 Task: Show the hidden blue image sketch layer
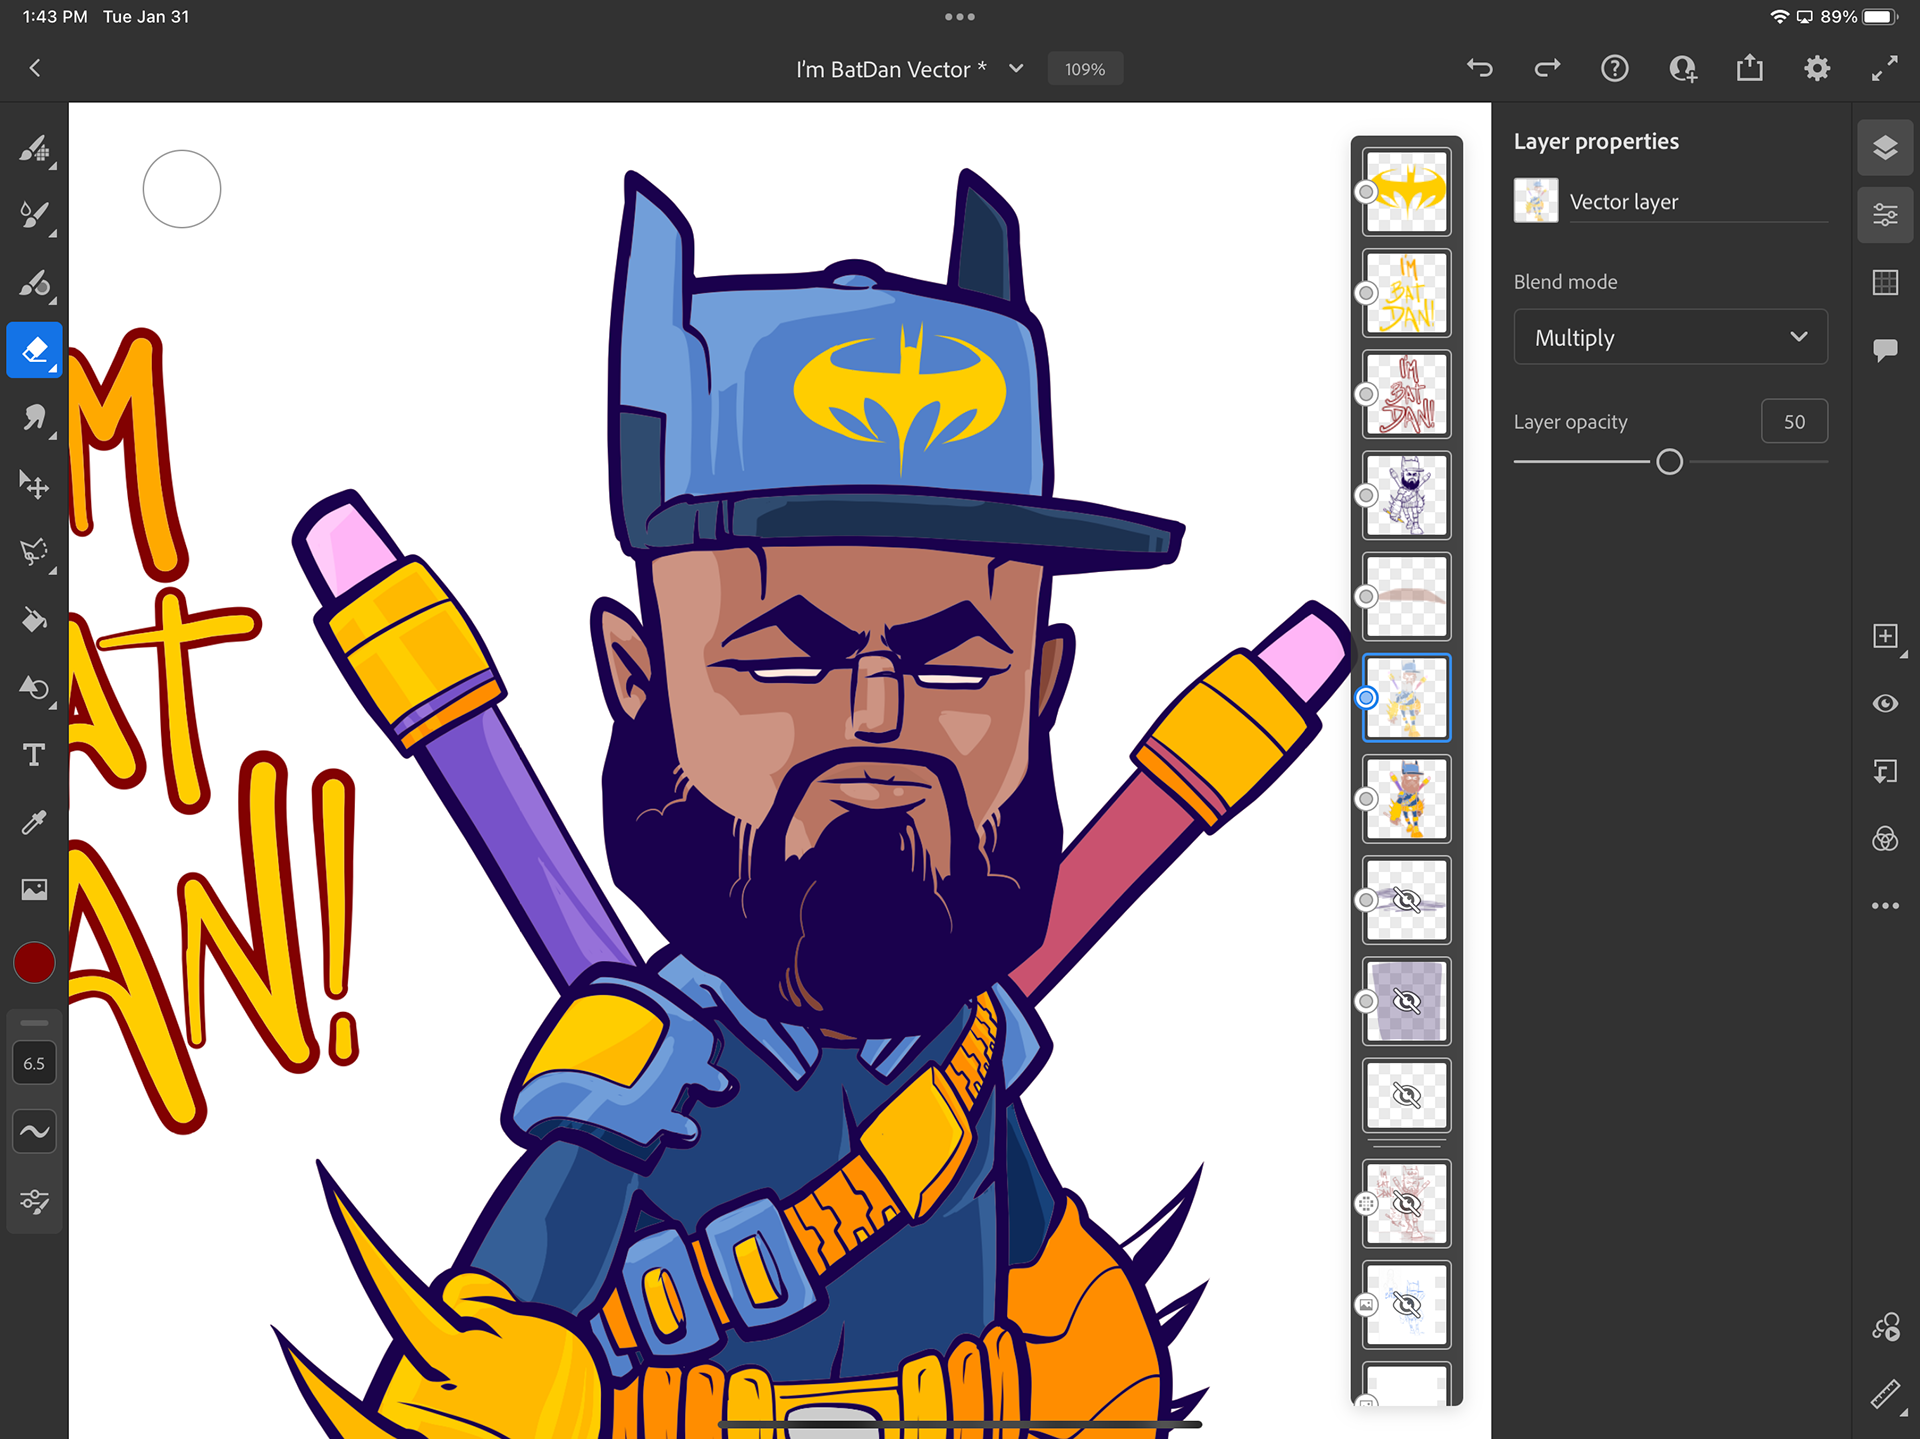point(1407,1305)
